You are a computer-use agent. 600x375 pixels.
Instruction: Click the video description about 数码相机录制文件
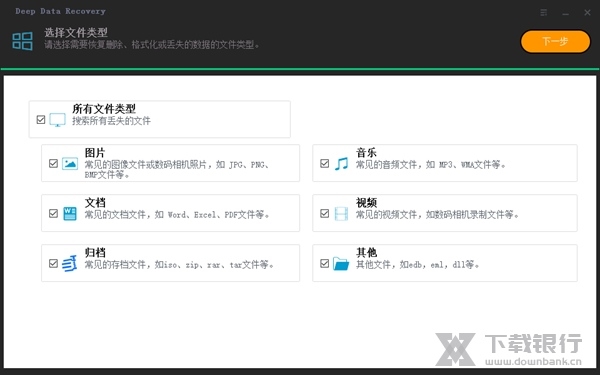[437, 215]
